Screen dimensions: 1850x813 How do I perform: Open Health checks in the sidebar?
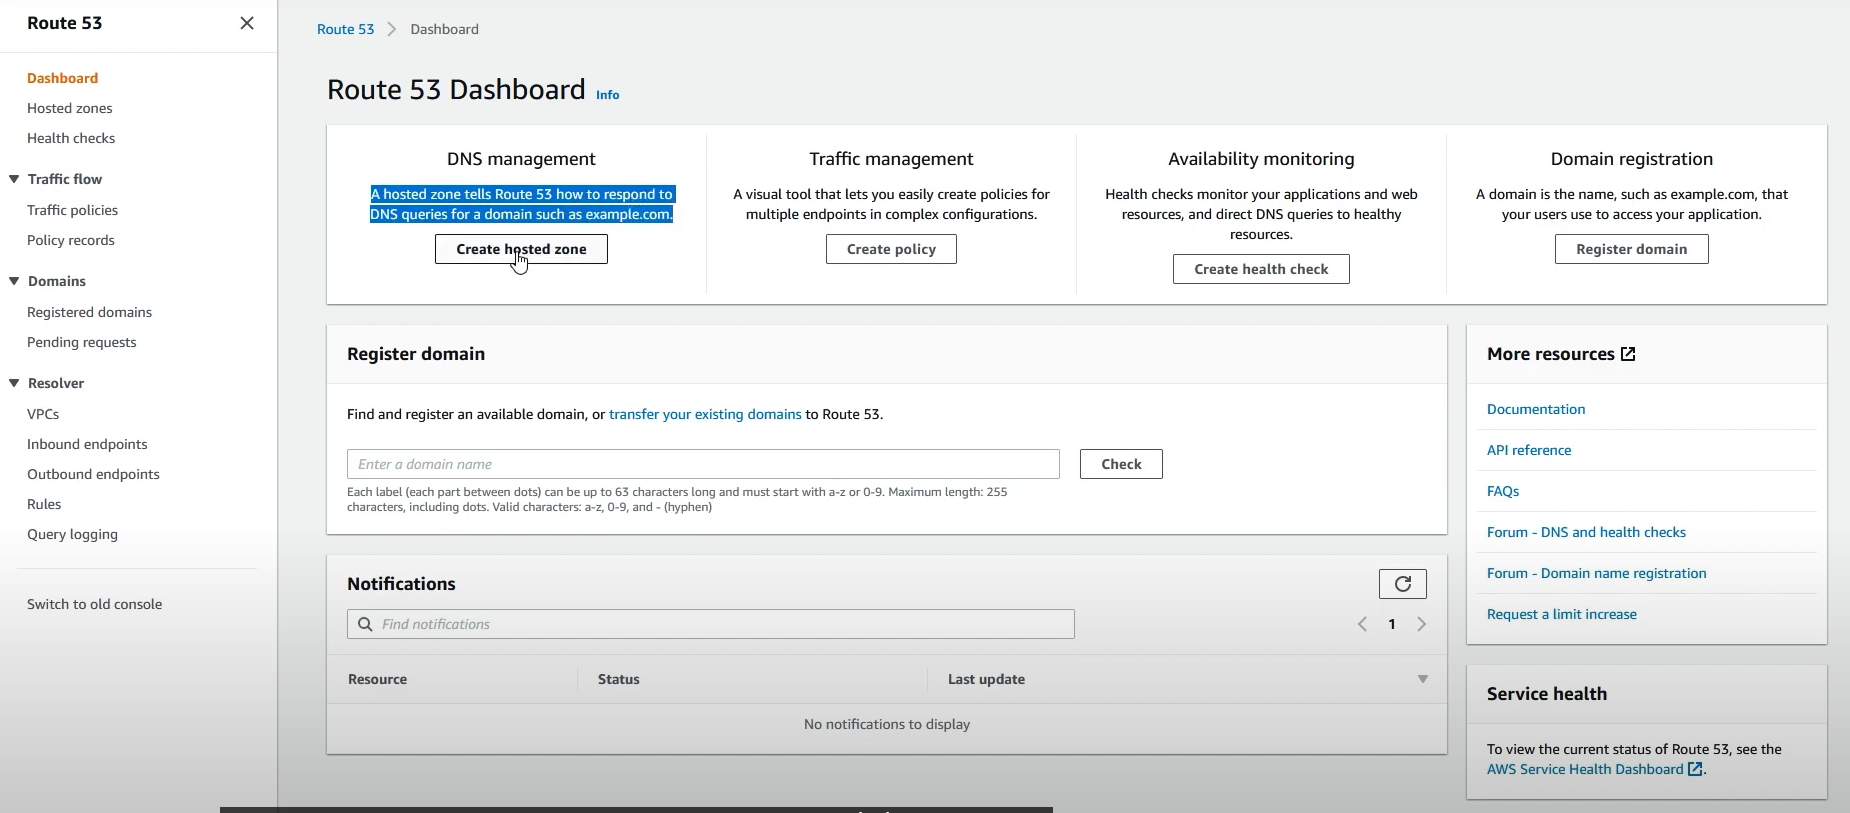click(71, 138)
